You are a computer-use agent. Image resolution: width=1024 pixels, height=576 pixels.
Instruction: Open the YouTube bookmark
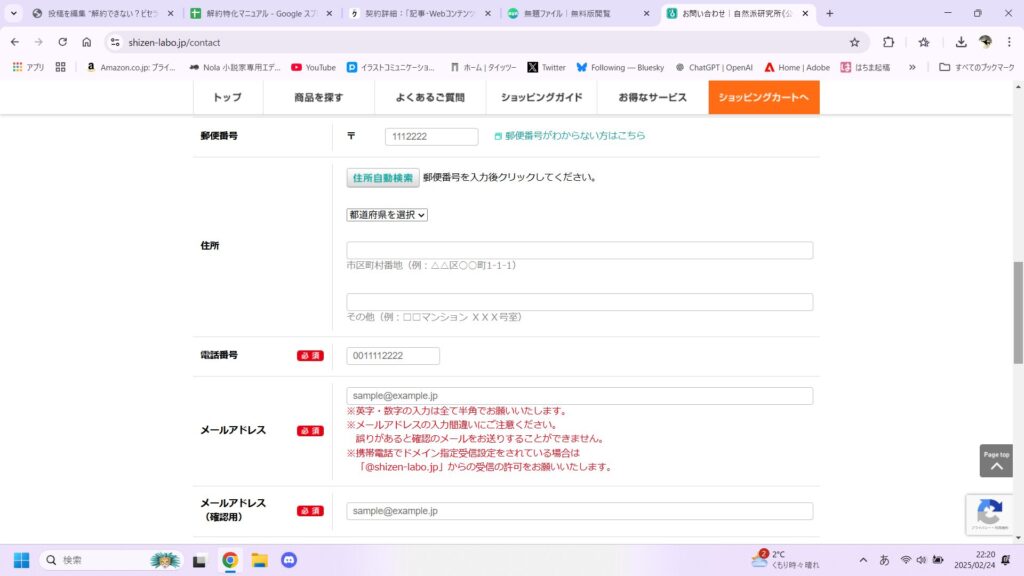(x=313, y=67)
